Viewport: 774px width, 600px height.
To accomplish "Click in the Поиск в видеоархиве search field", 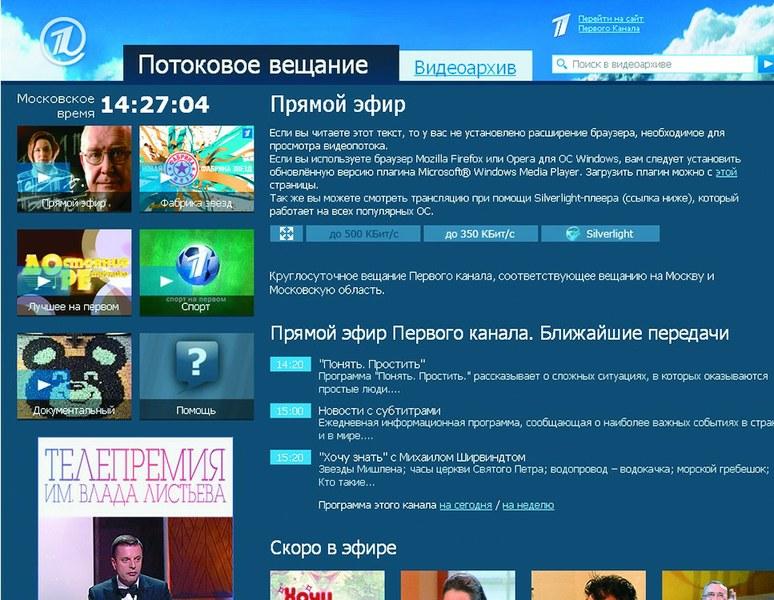I will (x=660, y=64).
